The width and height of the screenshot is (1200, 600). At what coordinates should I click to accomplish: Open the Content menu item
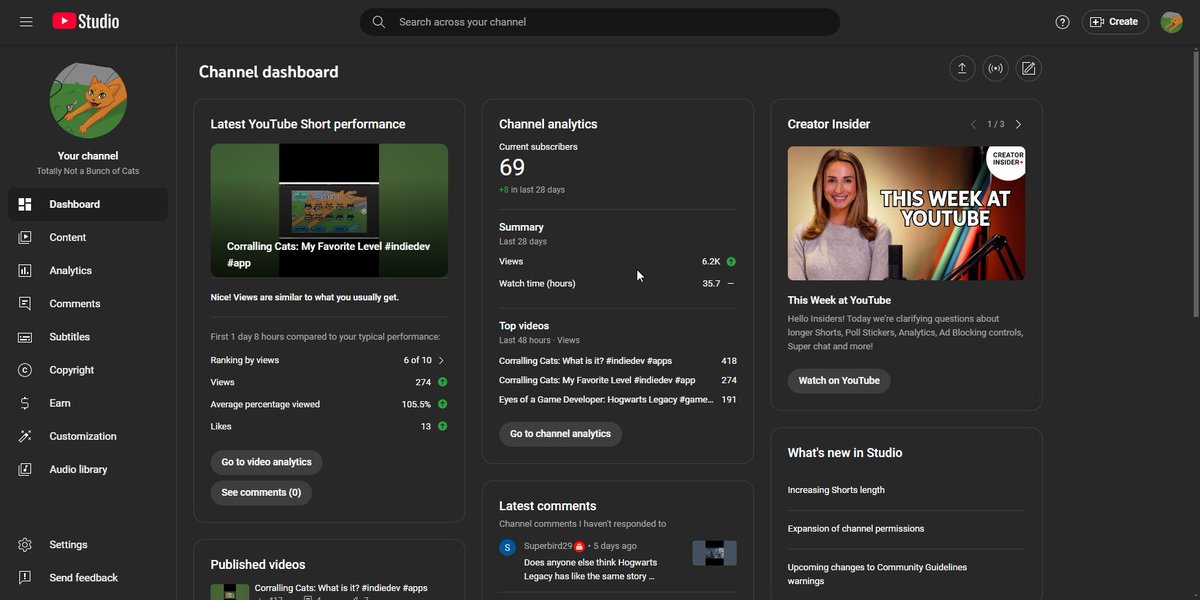(88, 237)
